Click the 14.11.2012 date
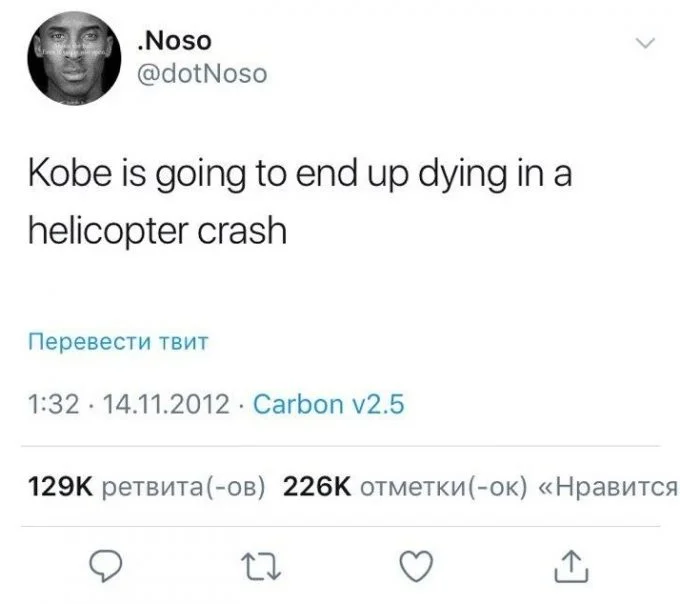This screenshot has width=680, height=604. point(167,404)
